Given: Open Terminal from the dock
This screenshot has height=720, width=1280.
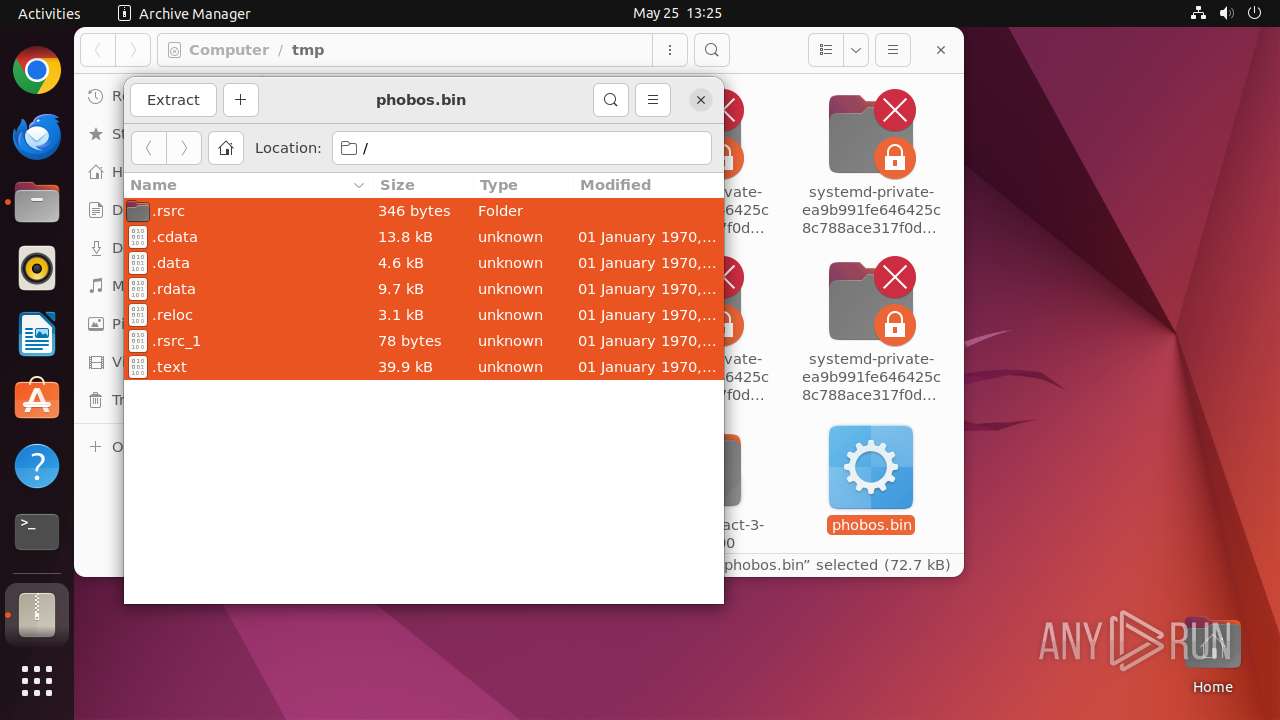Looking at the screenshot, I should pos(37,532).
